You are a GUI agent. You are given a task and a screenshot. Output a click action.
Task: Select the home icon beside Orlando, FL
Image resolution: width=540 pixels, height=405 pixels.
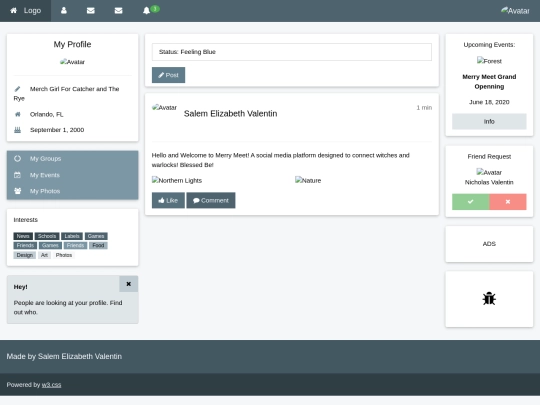point(18,114)
